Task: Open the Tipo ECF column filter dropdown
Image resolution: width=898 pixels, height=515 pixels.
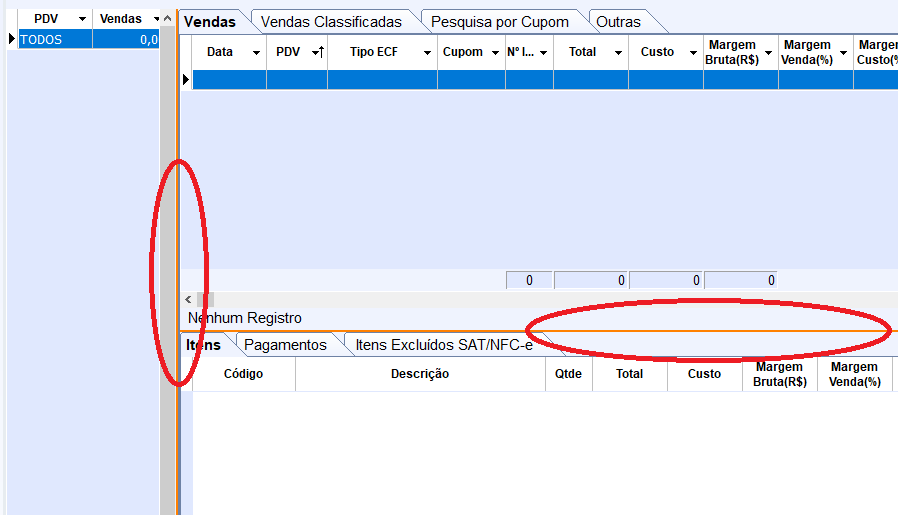Action: [x=427, y=53]
